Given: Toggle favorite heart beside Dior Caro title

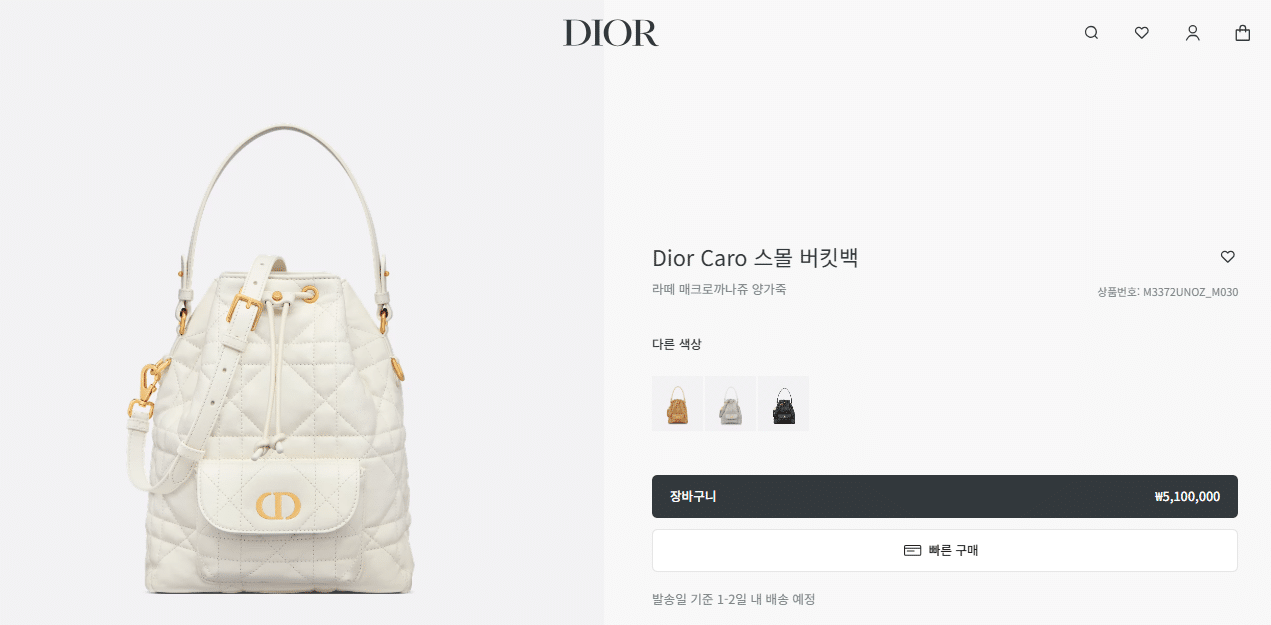Looking at the screenshot, I should (1228, 257).
